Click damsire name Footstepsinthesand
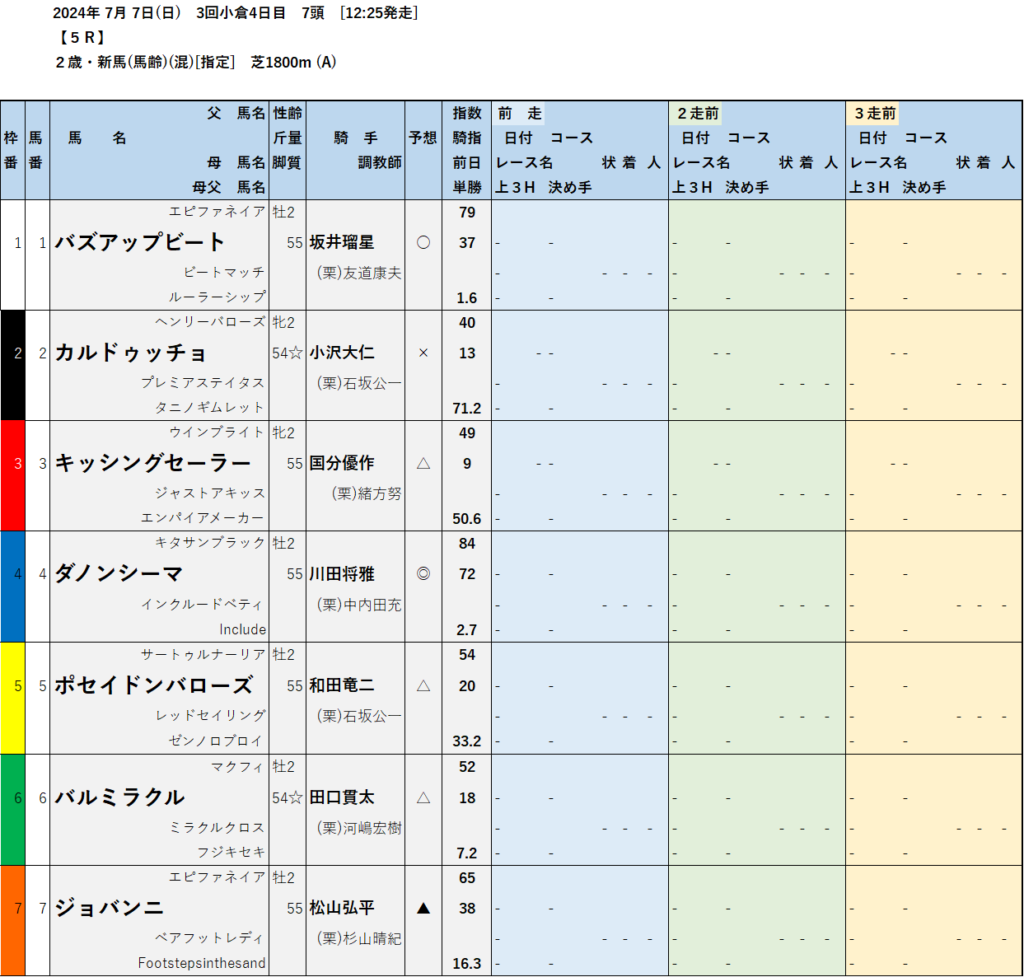This screenshot has height=977, width=1024. (202, 963)
